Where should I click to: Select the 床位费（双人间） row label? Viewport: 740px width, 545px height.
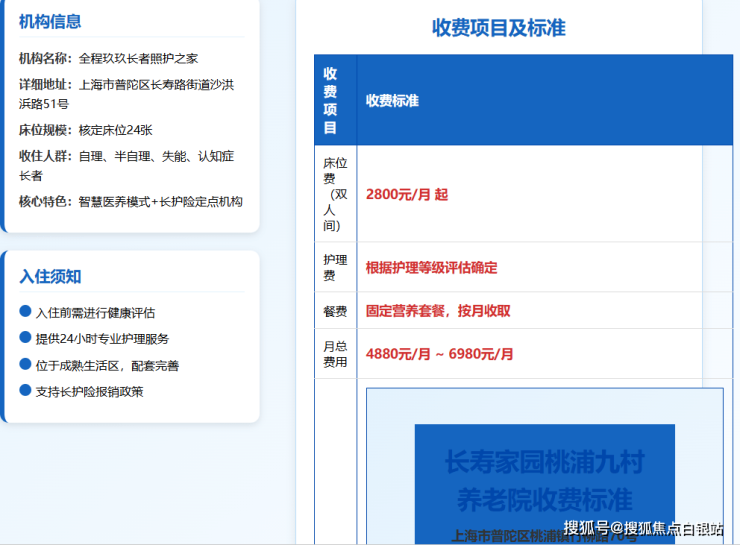(x=336, y=194)
